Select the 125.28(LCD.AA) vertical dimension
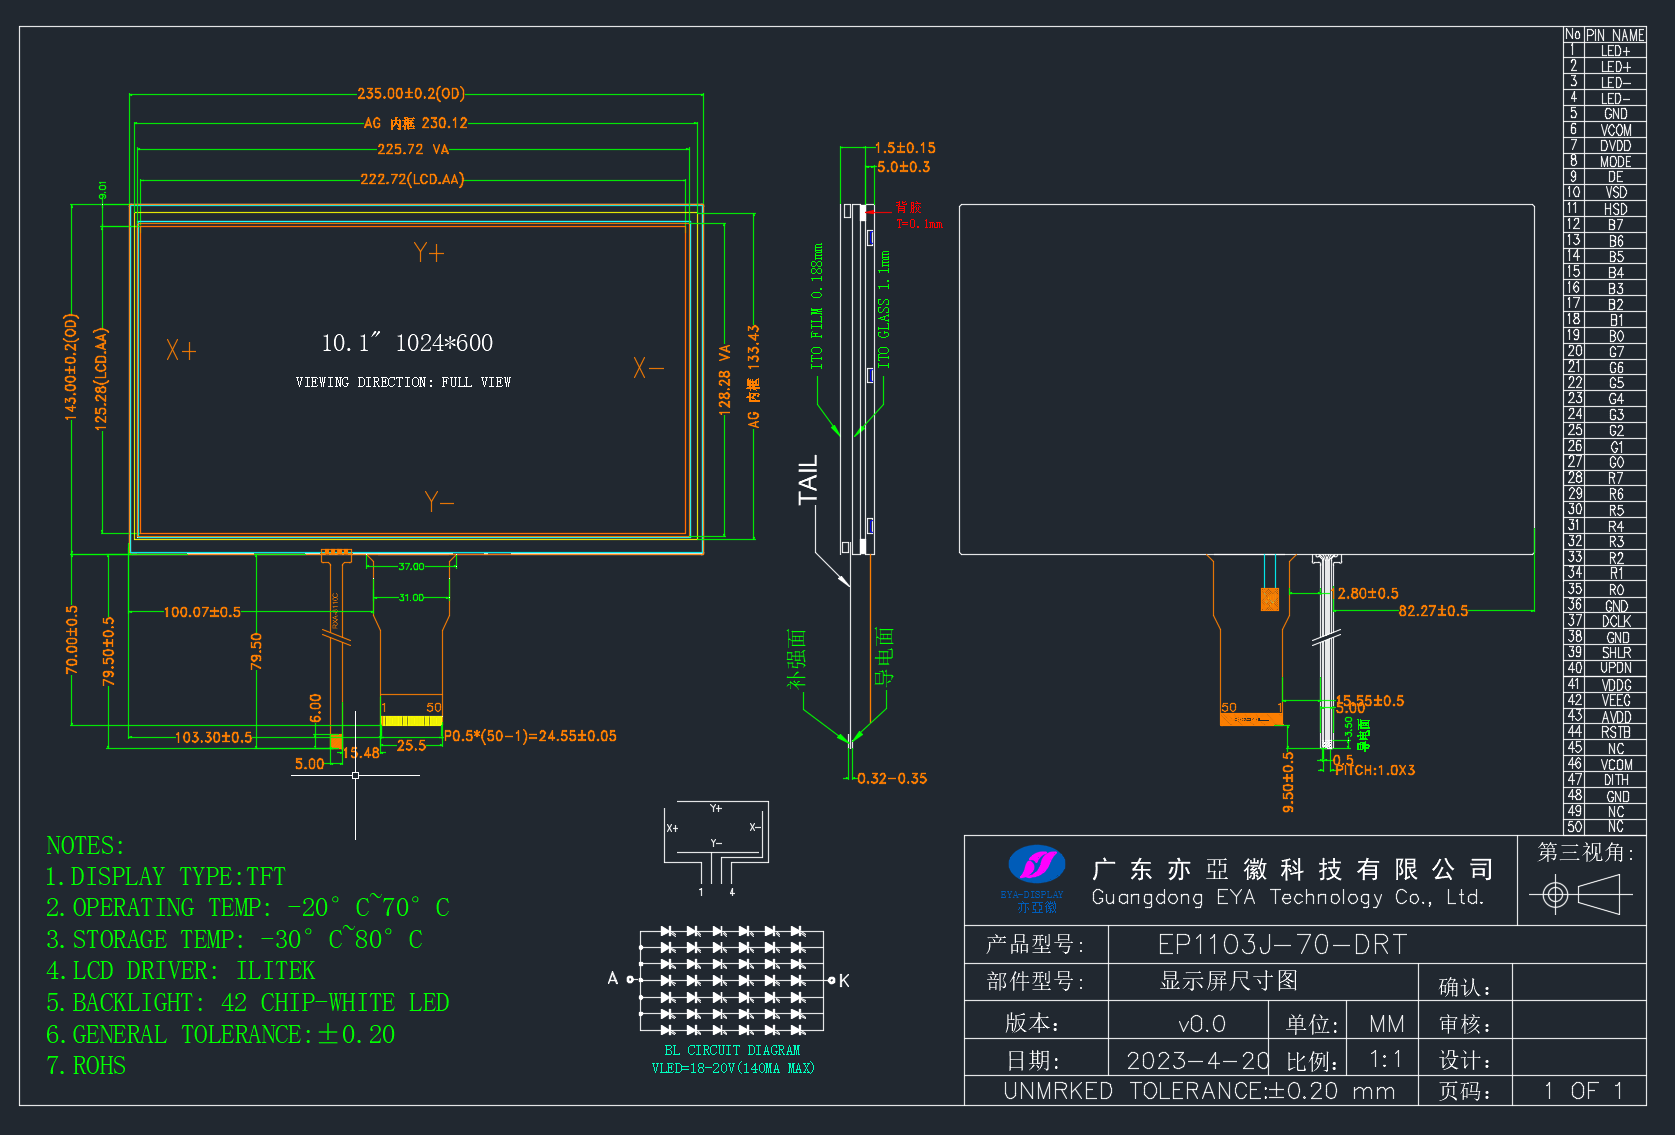 pos(100,379)
